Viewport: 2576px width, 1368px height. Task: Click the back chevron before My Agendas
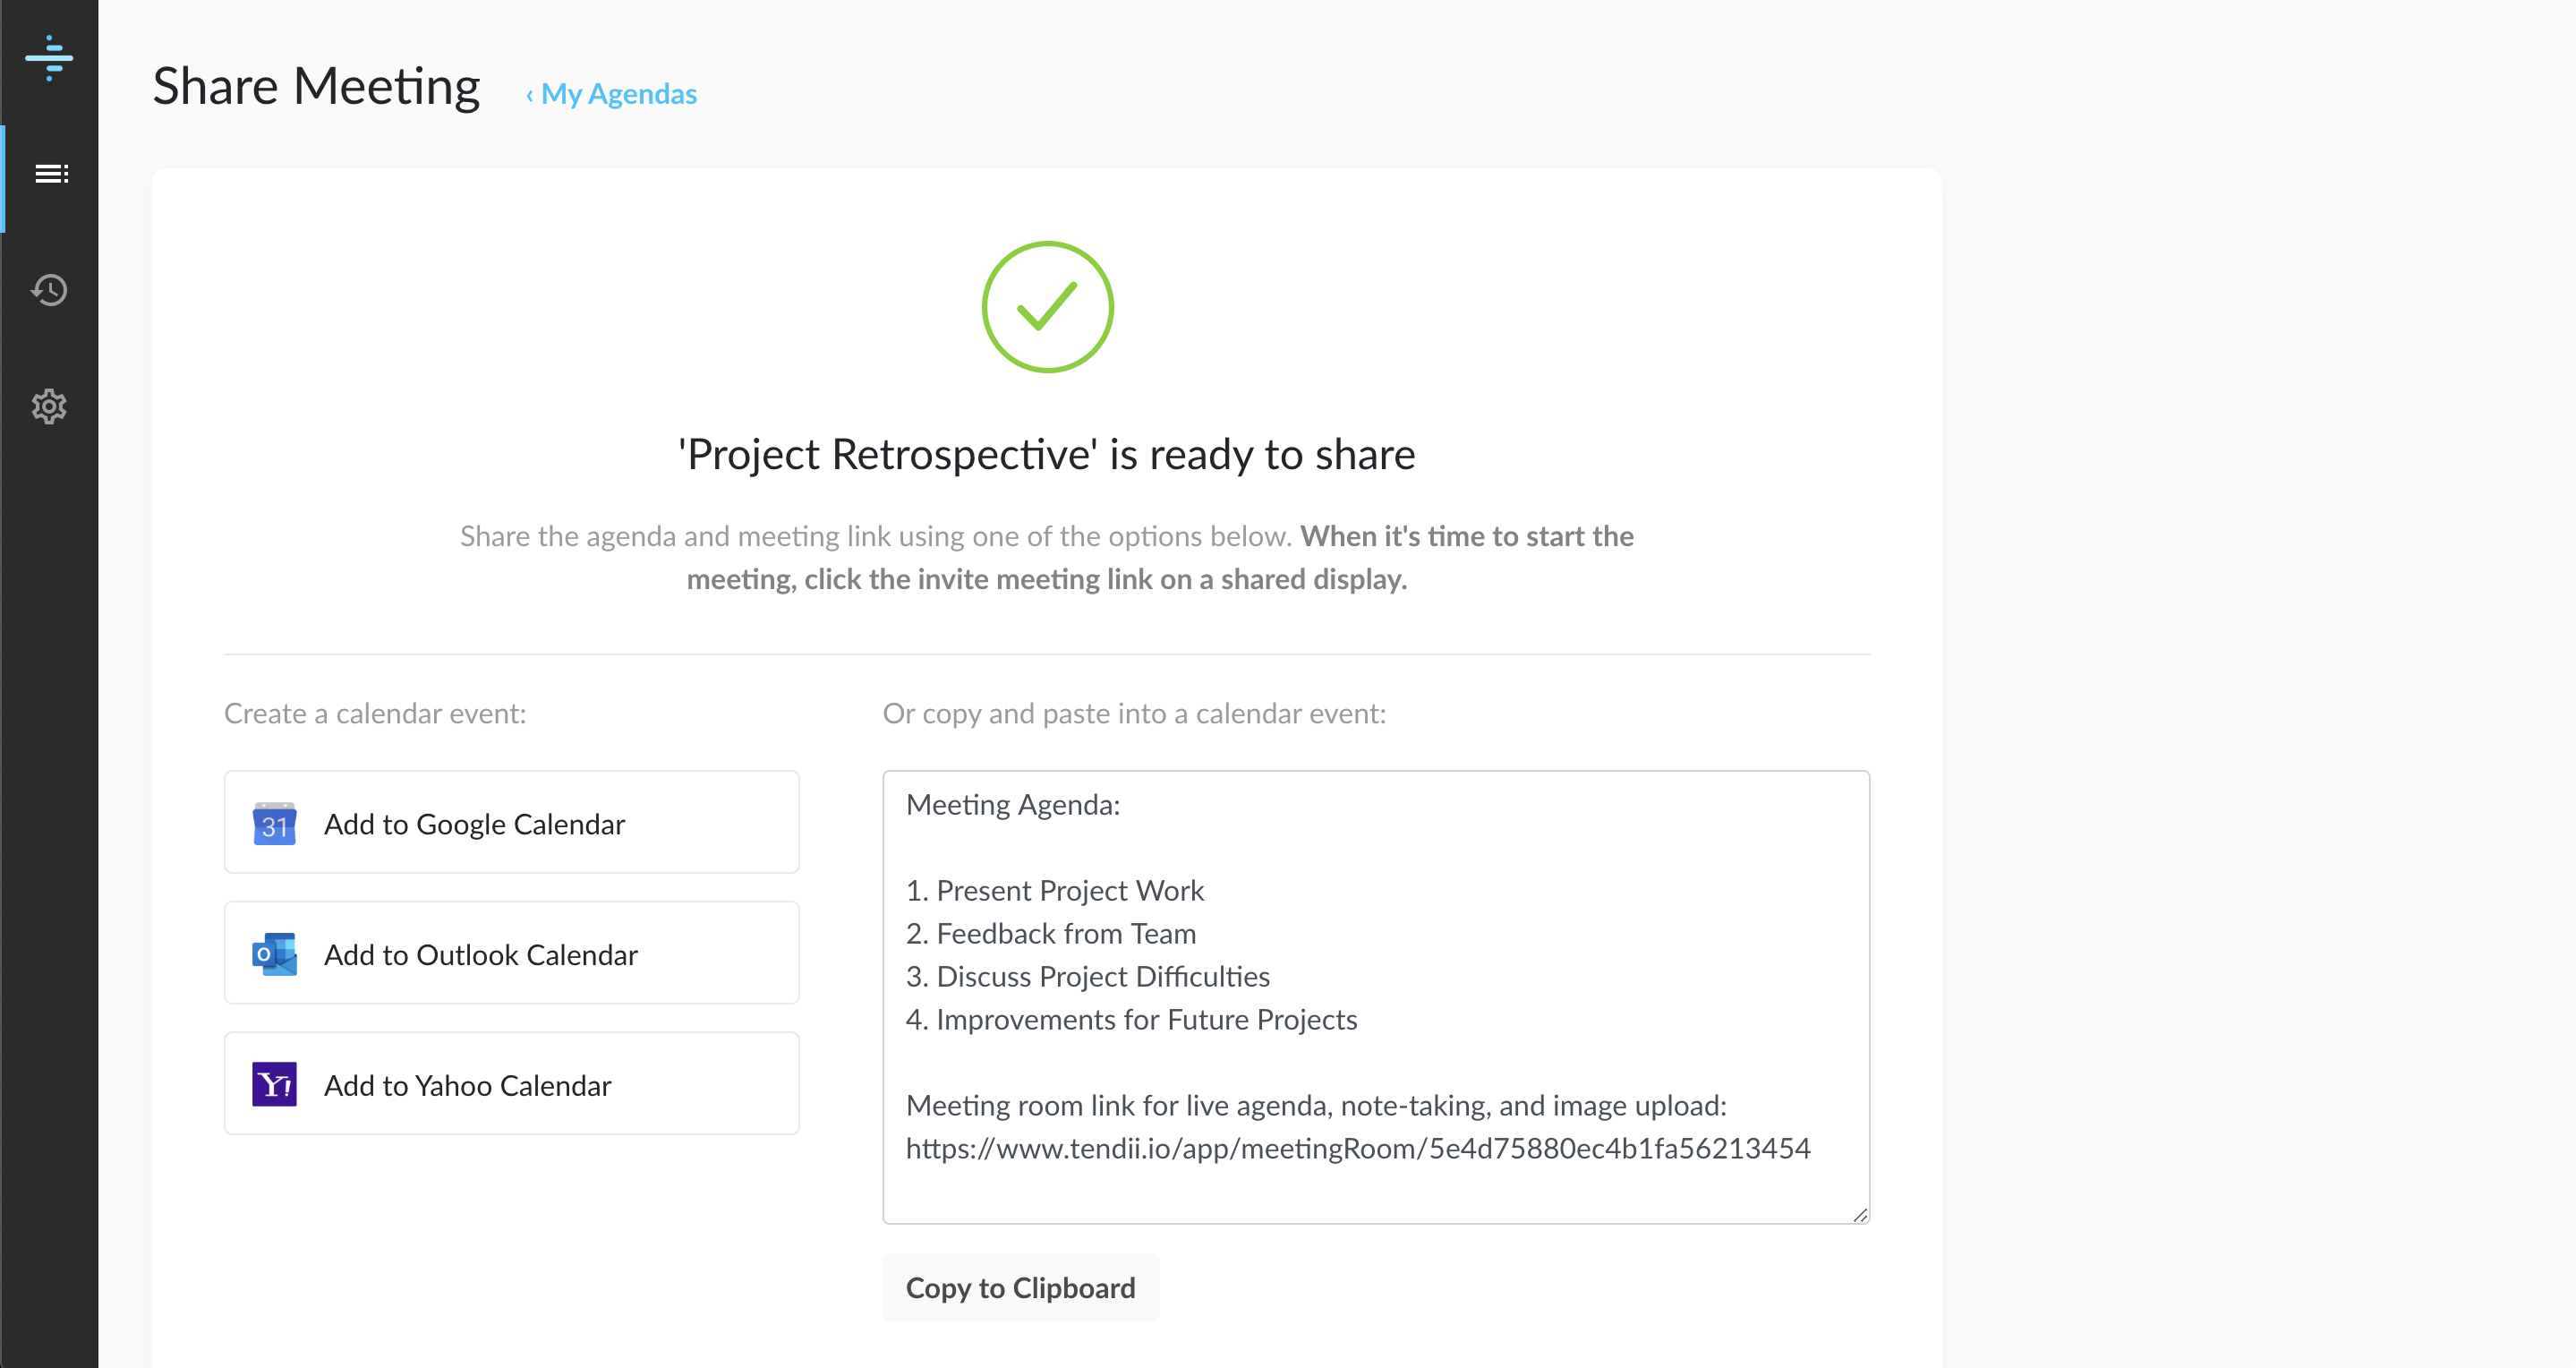click(x=529, y=96)
